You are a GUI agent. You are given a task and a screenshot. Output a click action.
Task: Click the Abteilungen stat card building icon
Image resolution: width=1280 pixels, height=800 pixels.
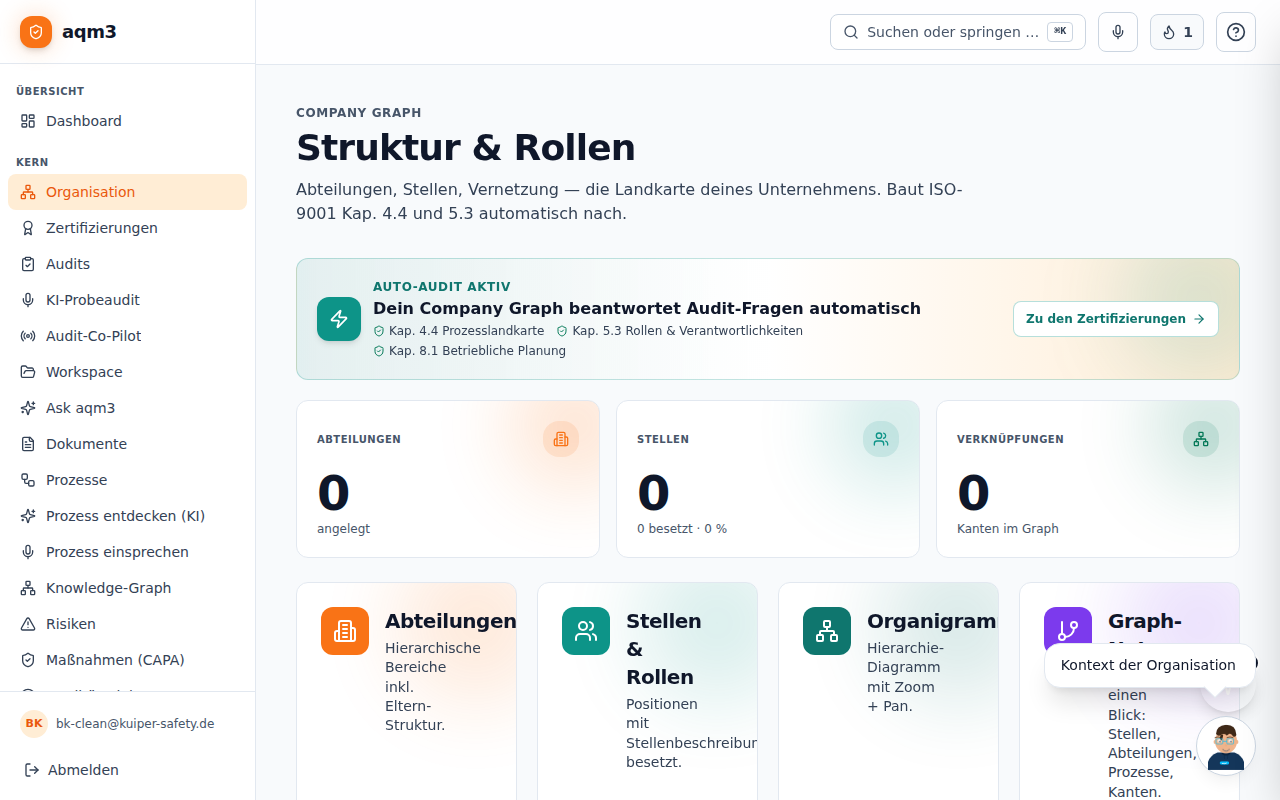(561, 439)
